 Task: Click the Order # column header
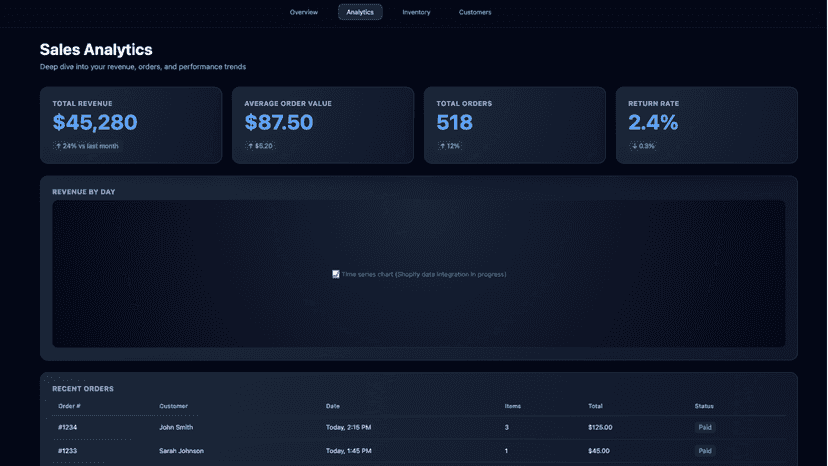(69, 406)
